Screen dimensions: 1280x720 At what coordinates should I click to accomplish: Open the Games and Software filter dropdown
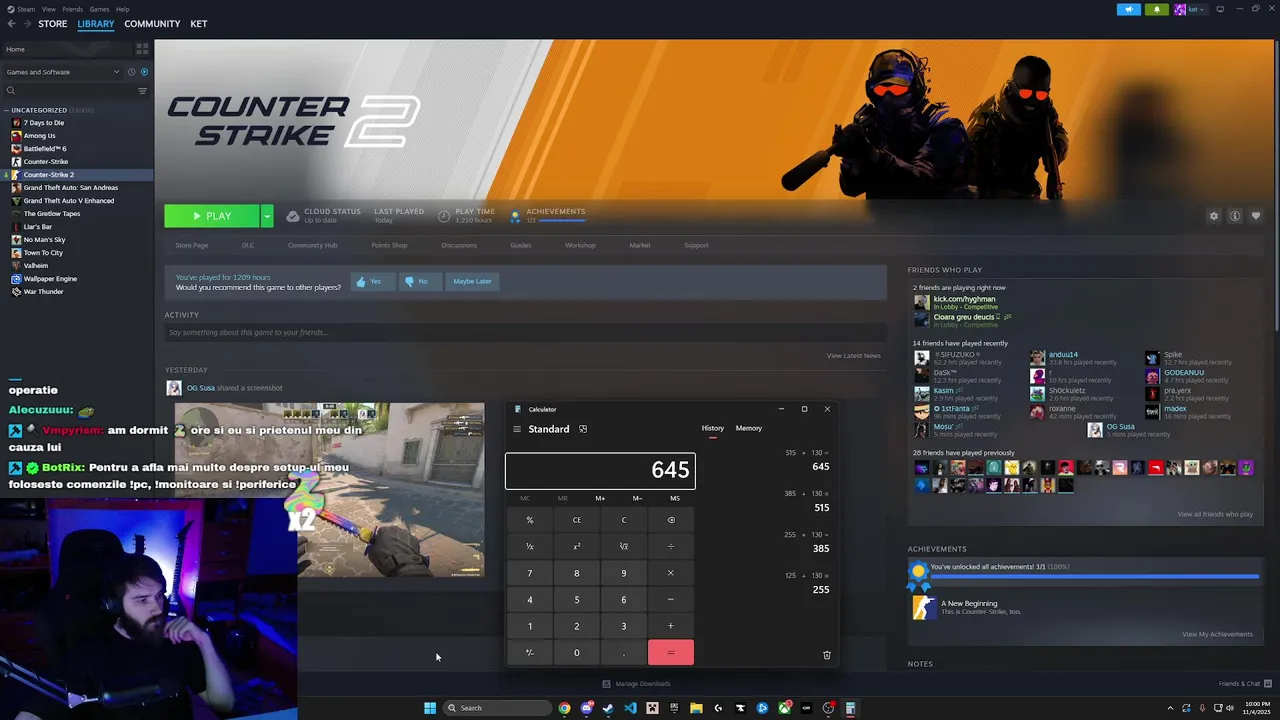pos(63,72)
